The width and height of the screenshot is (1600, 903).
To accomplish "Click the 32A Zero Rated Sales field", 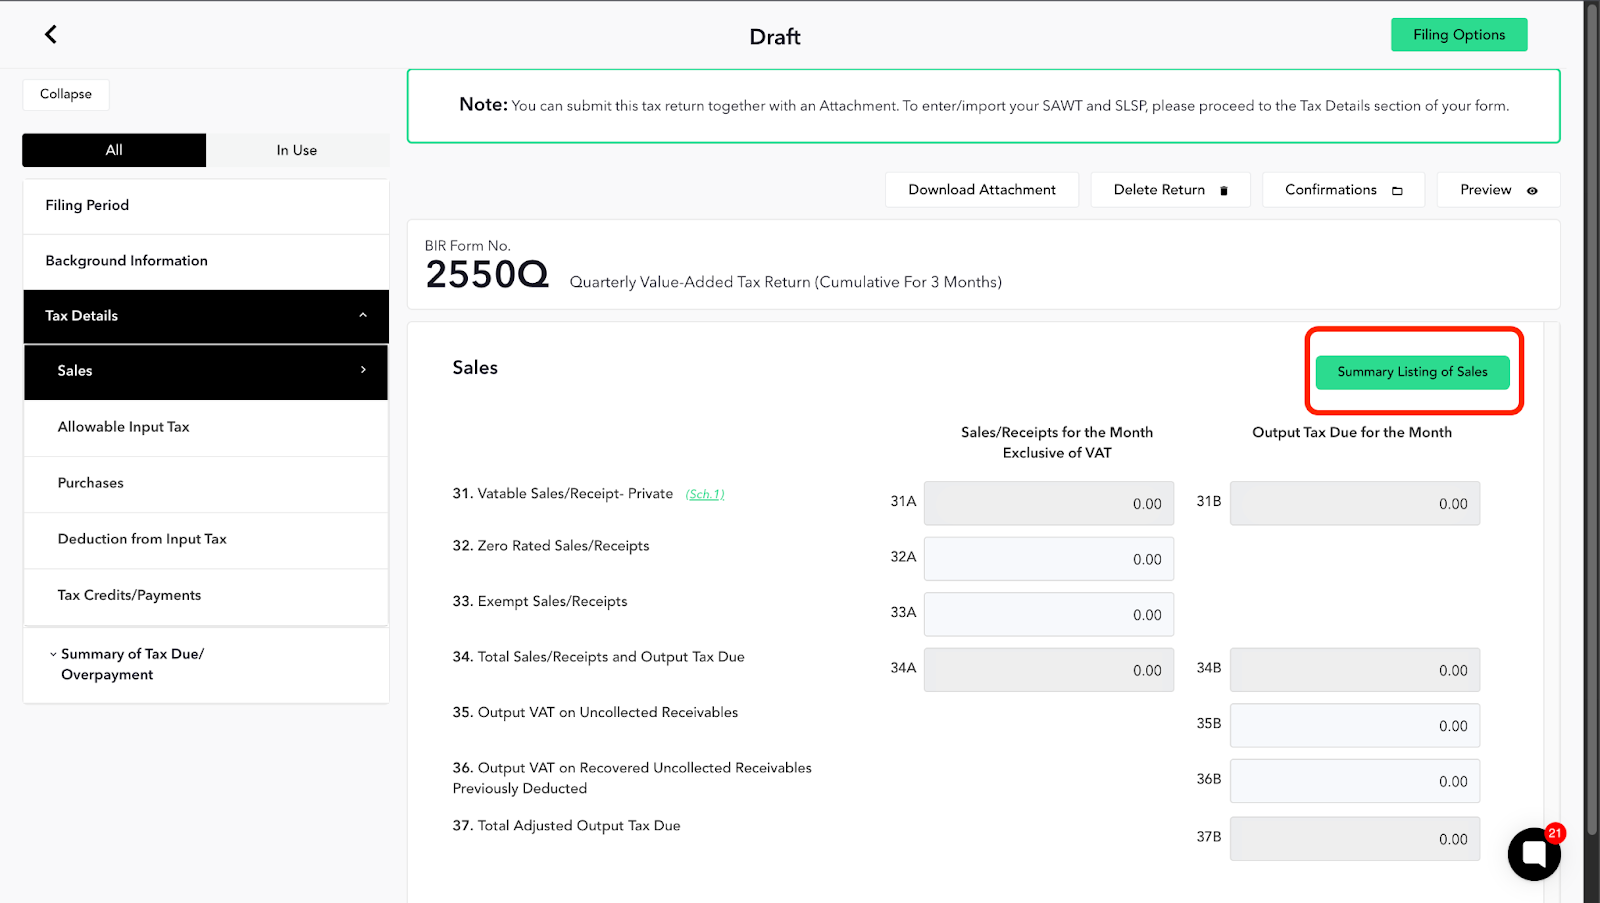I will pyautogui.click(x=1049, y=559).
